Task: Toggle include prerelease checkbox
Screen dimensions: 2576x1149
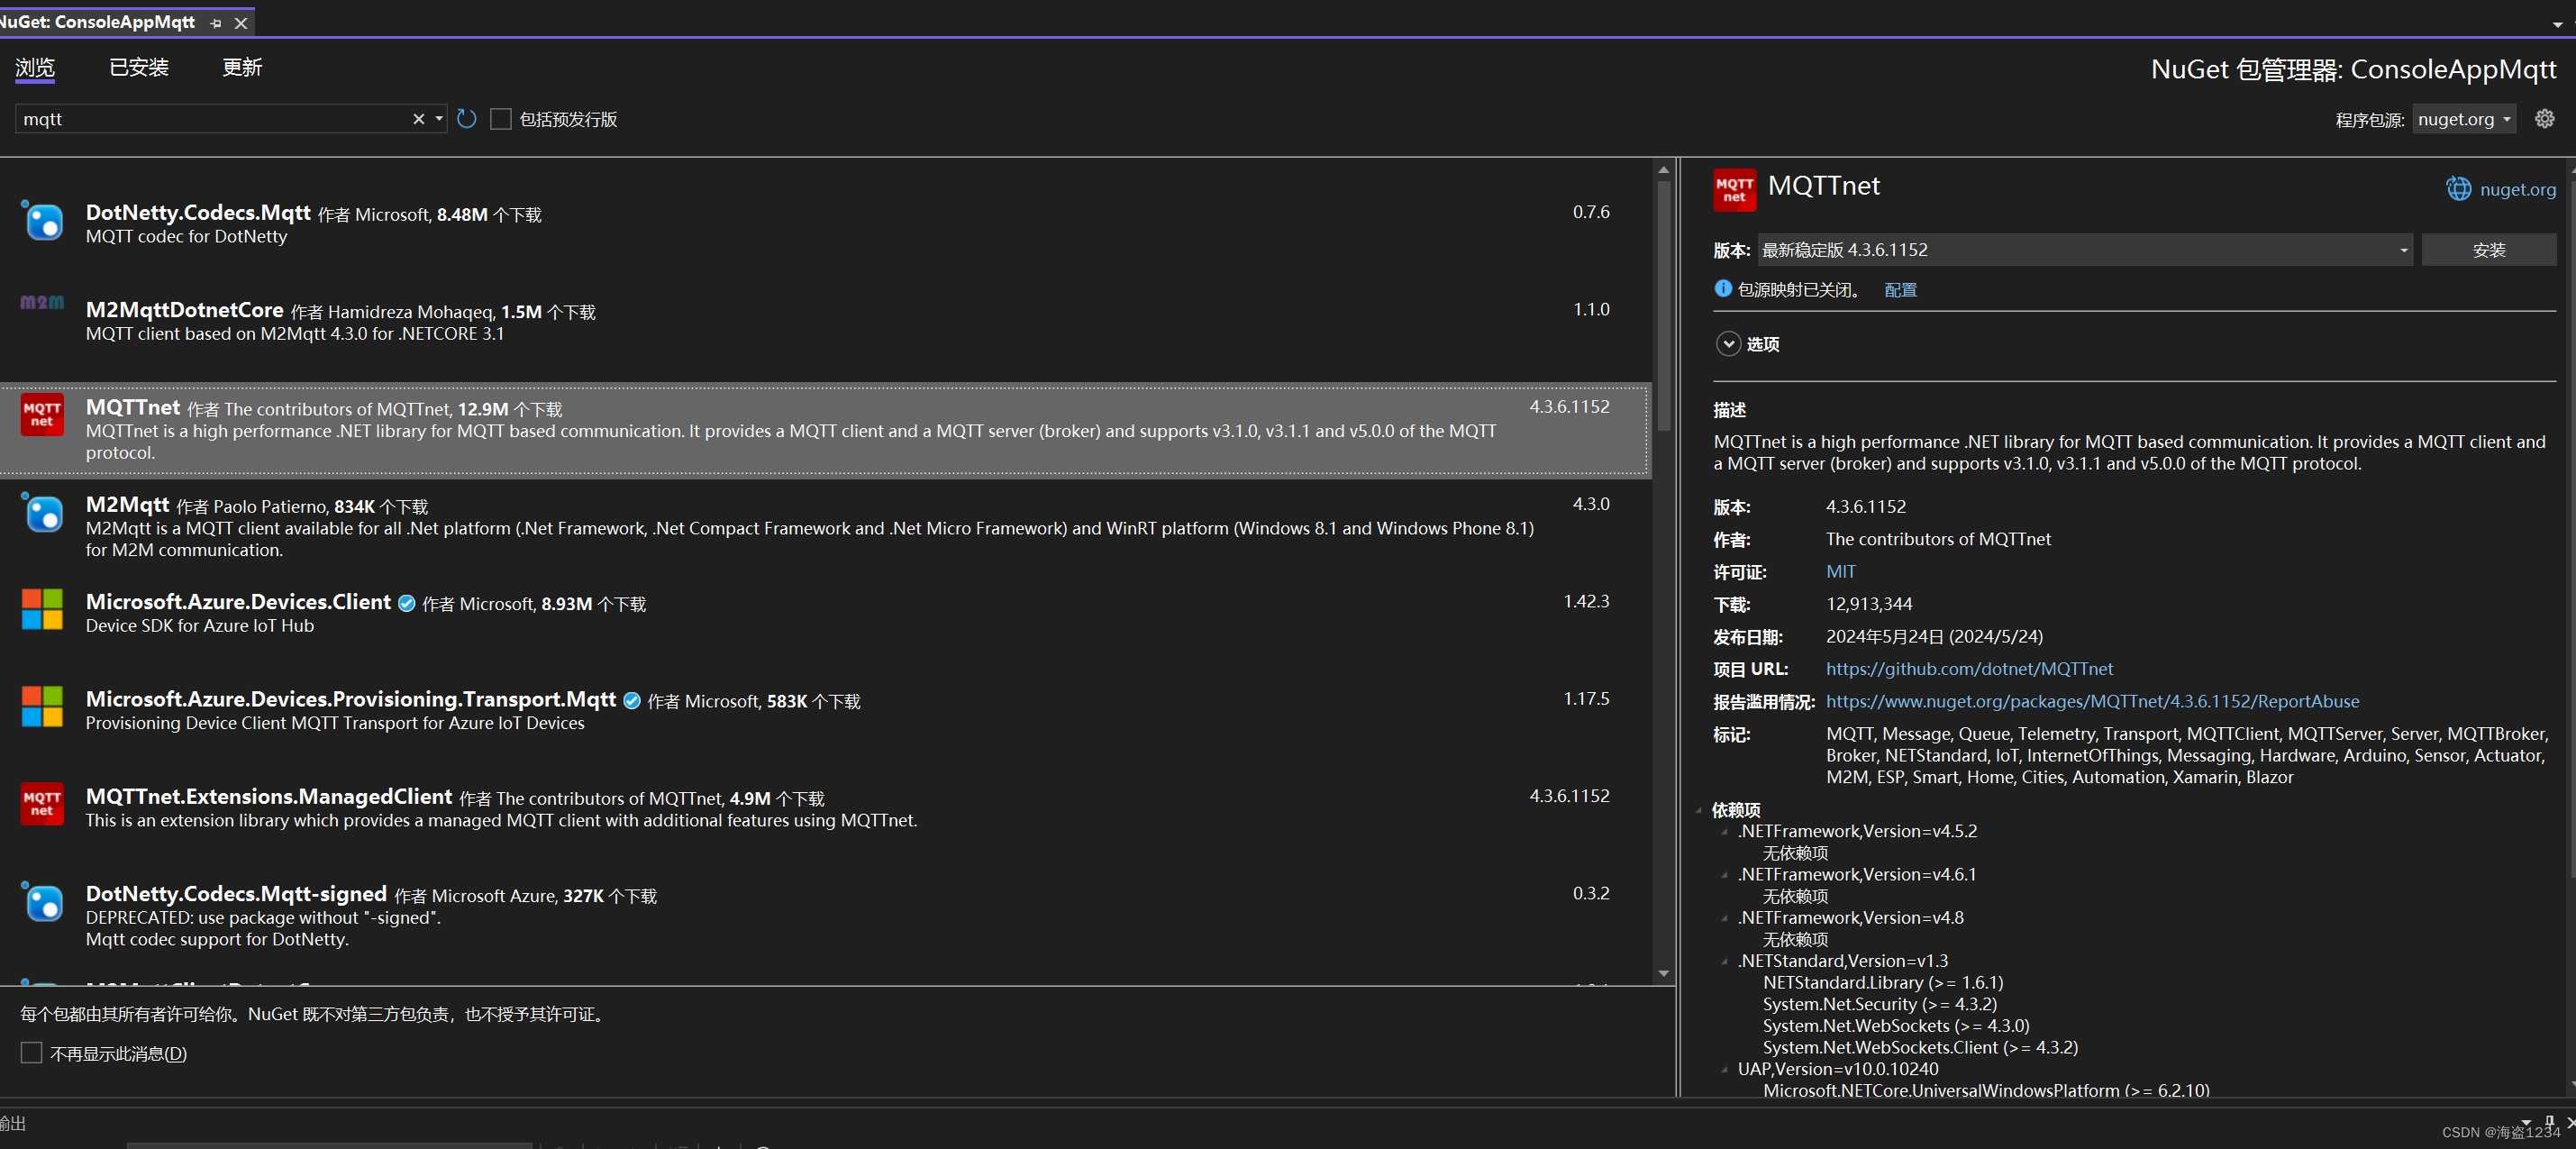Action: [x=501, y=119]
